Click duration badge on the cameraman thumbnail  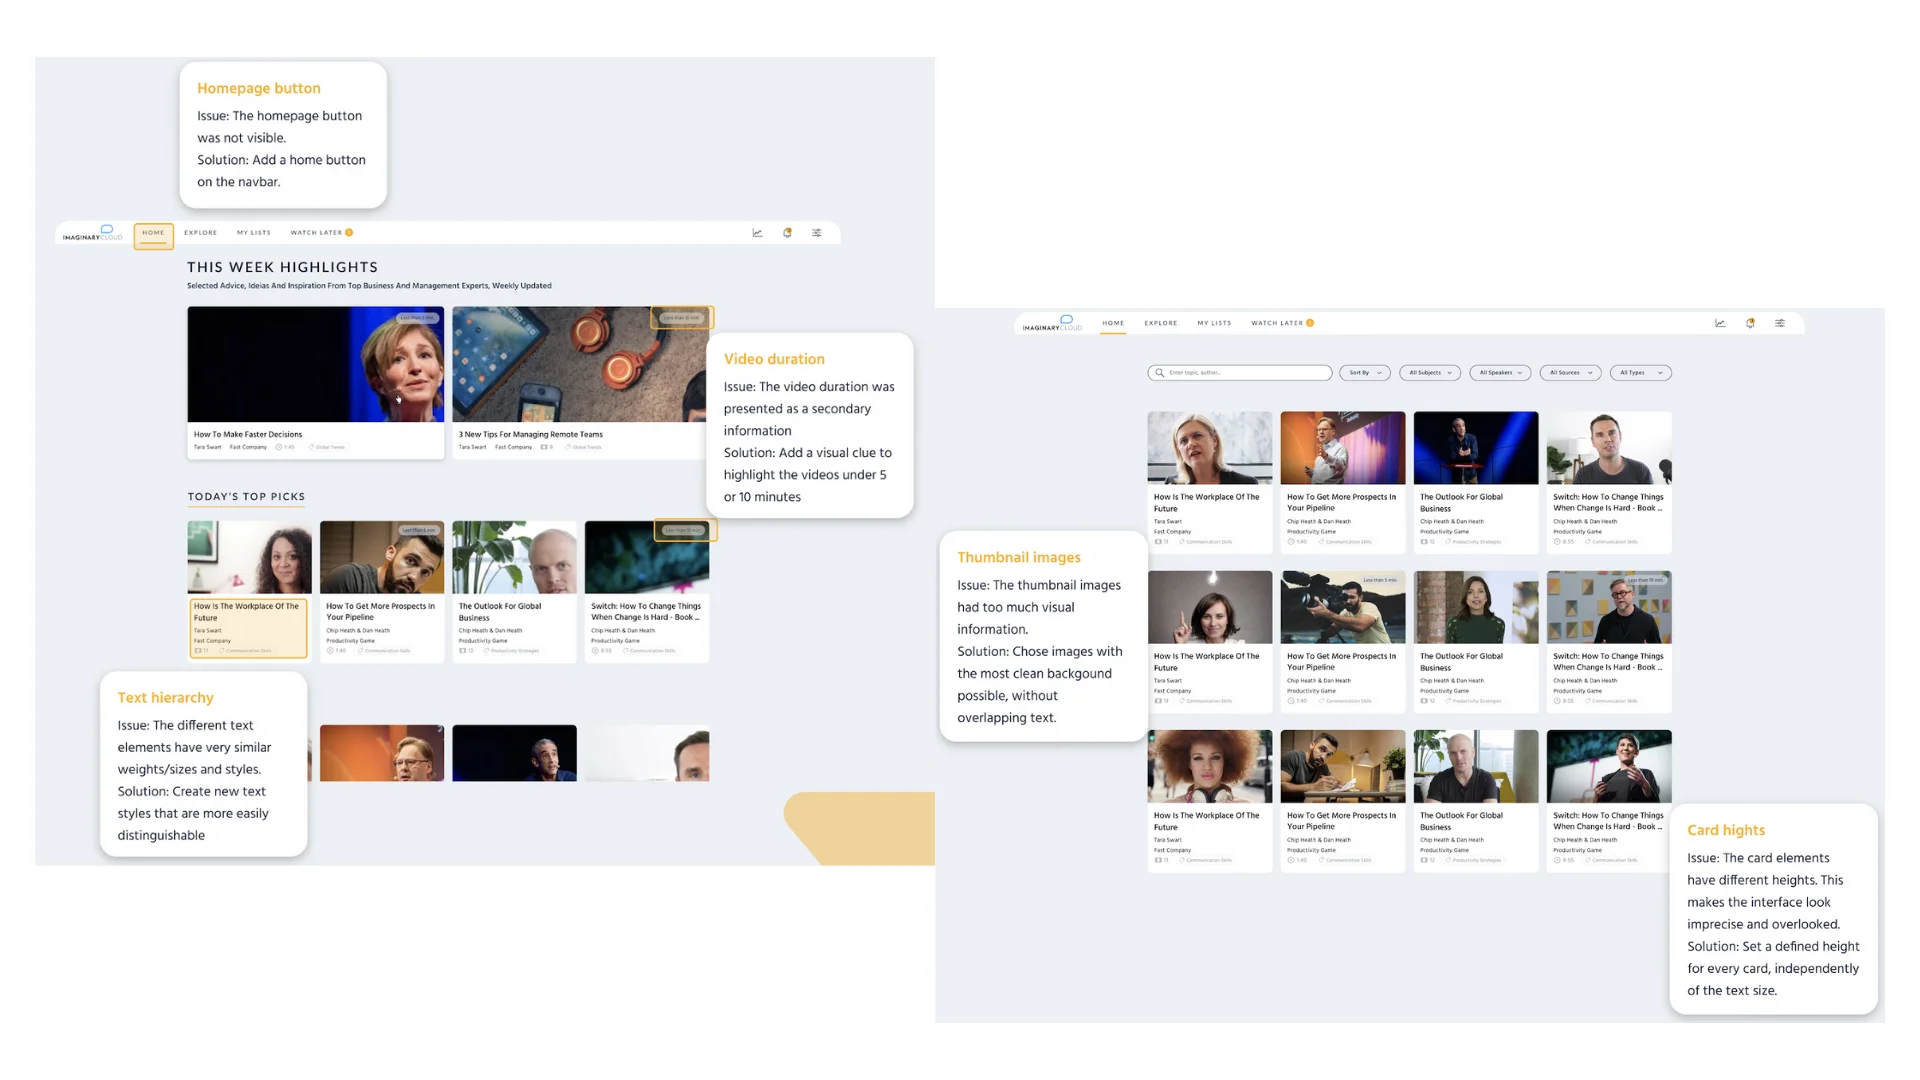point(1380,580)
